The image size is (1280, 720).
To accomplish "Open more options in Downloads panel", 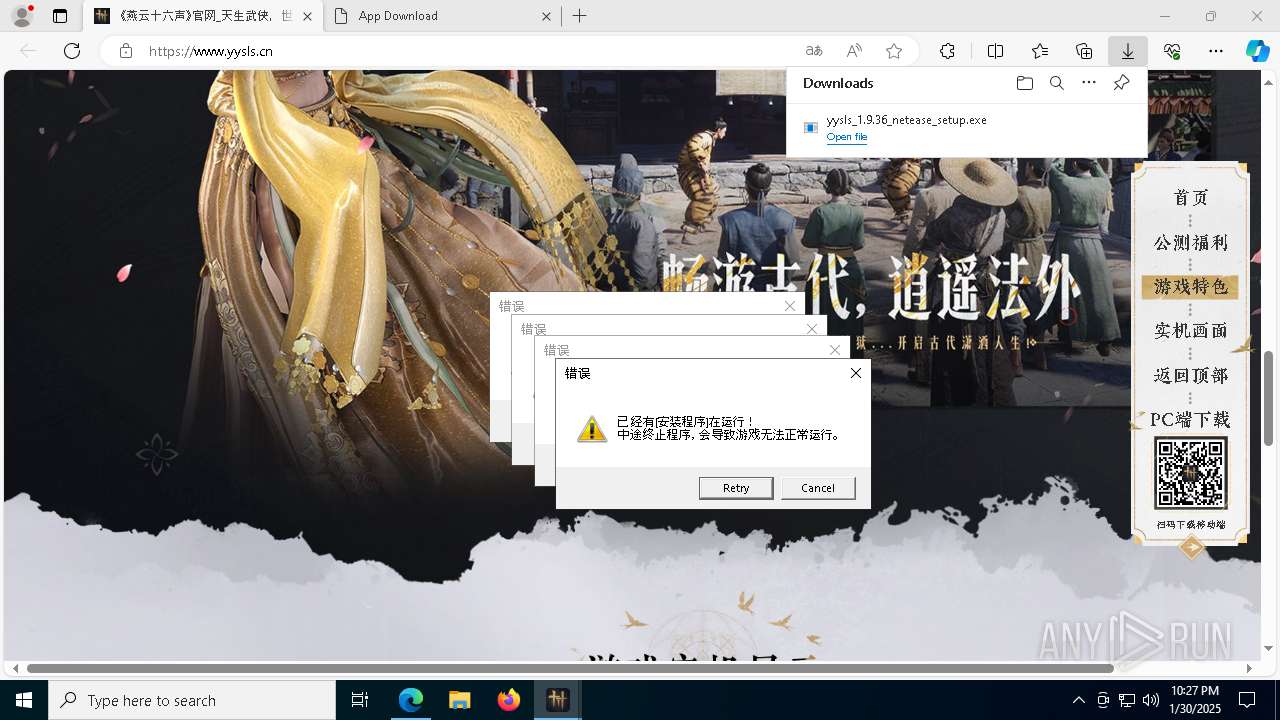I will coord(1089,83).
